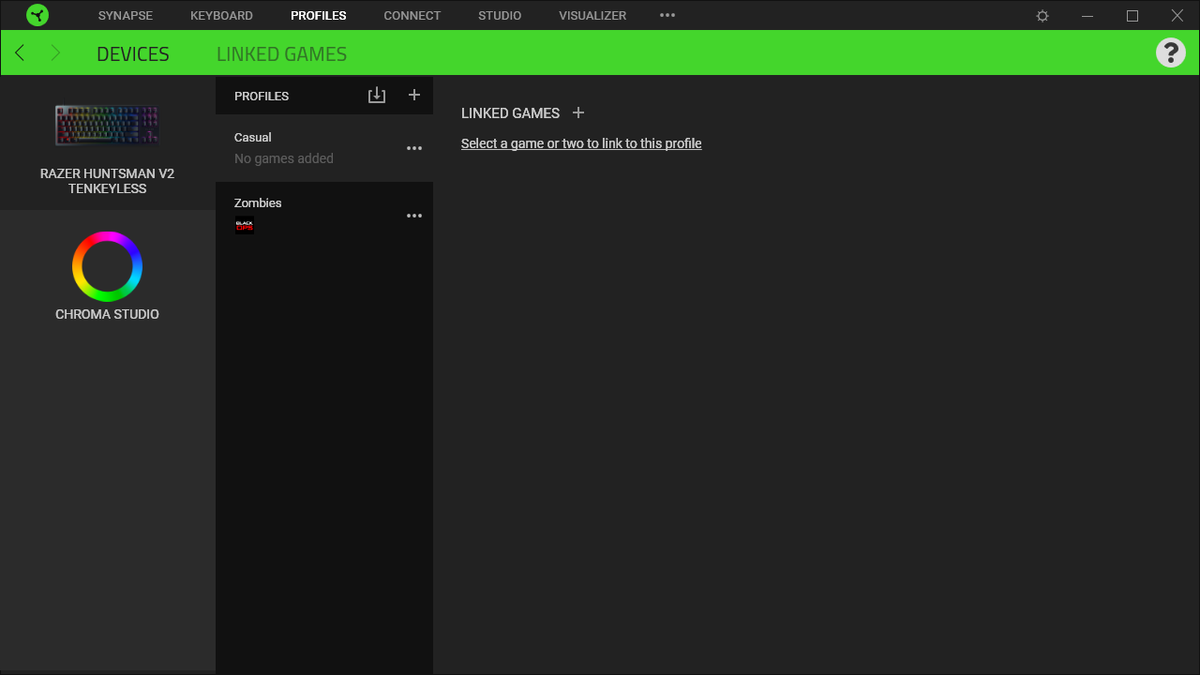
Task: Expand the more tabs ellipsis in top bar
Action: point(668,15)
